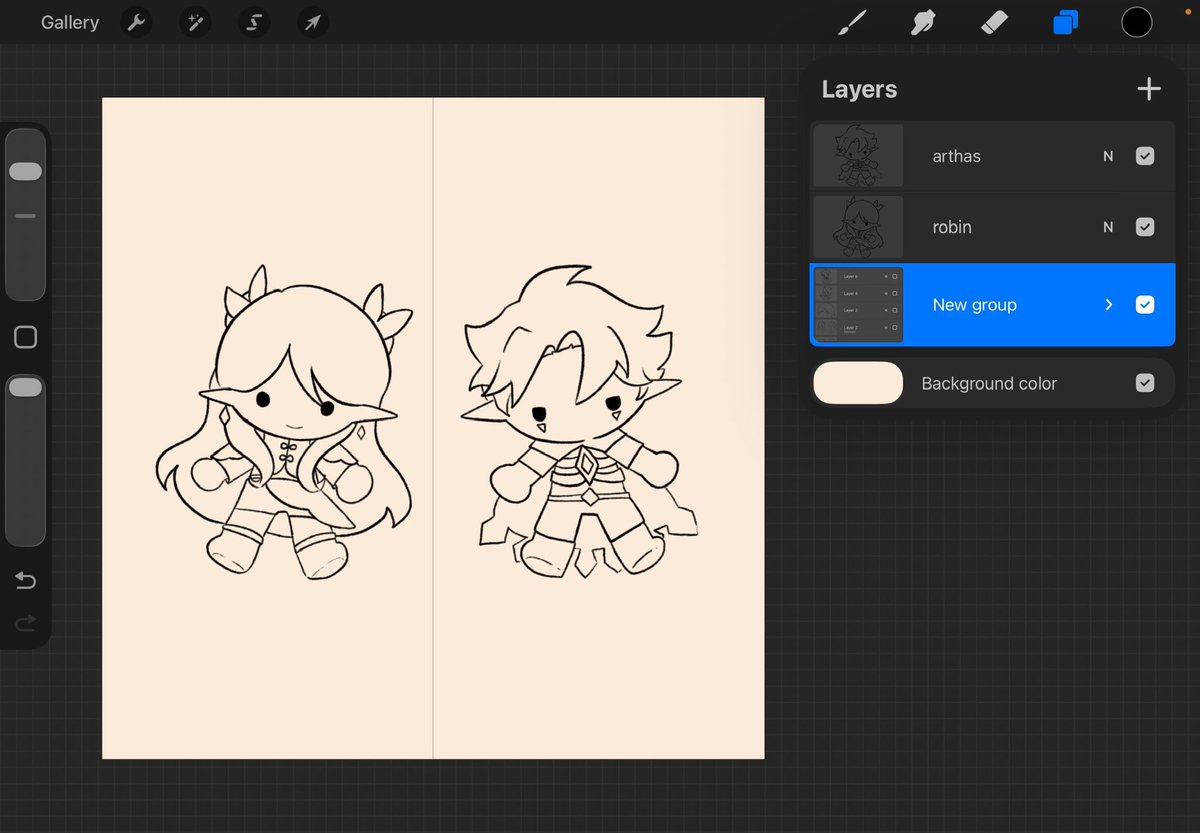Close the Layers panel icon
The height and width of the screenshot is (833, 1200).
click(1066, 22)
